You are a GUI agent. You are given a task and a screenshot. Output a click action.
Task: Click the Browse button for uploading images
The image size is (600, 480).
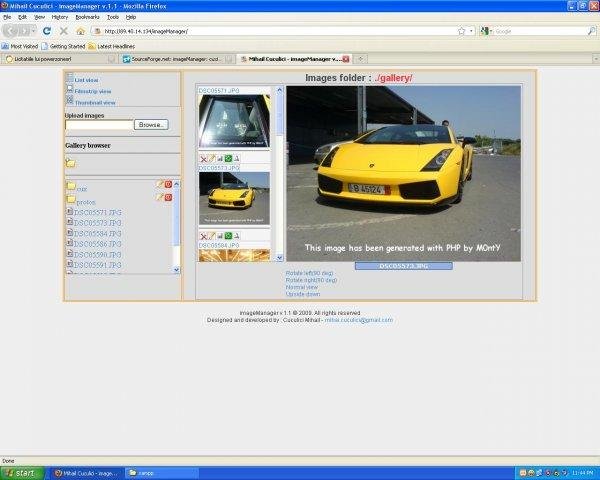tap(151, 125)
